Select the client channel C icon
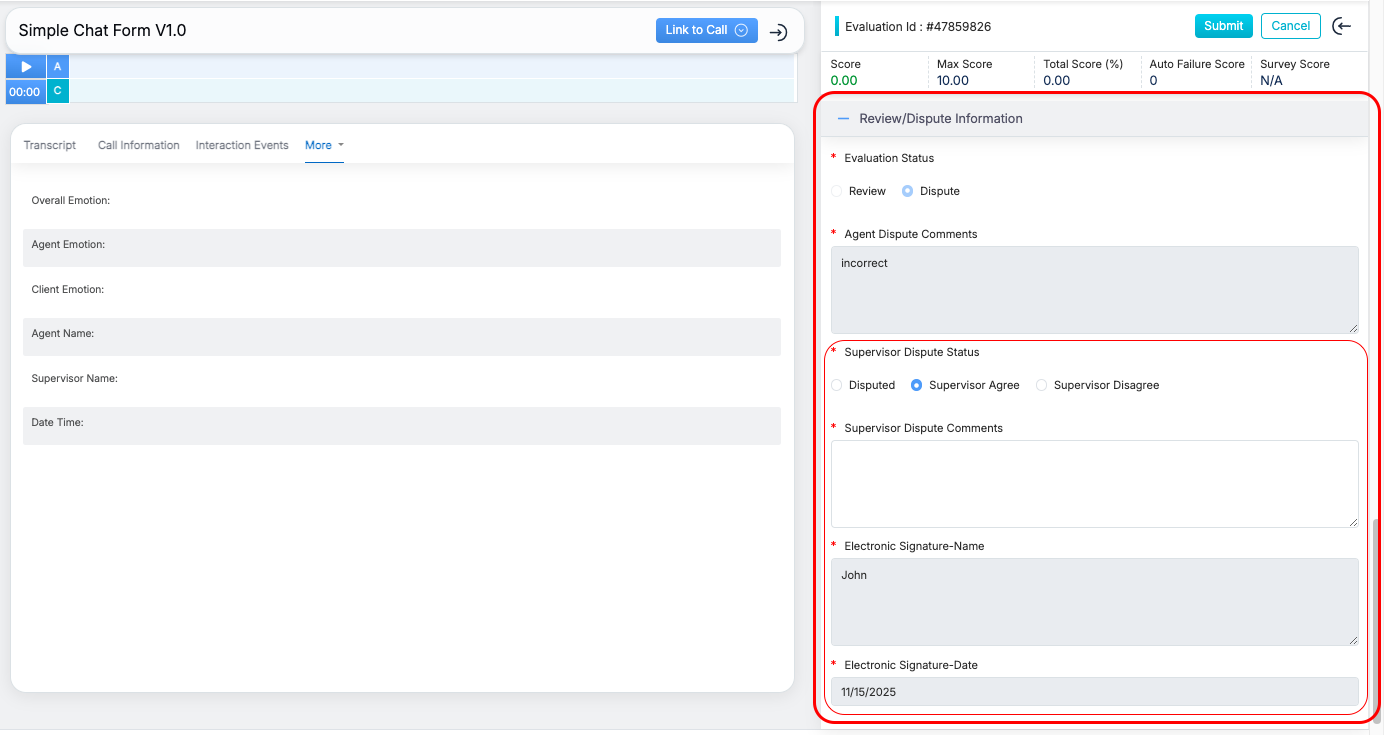The width and height of the screenshot is (1384, 735). 58,91
